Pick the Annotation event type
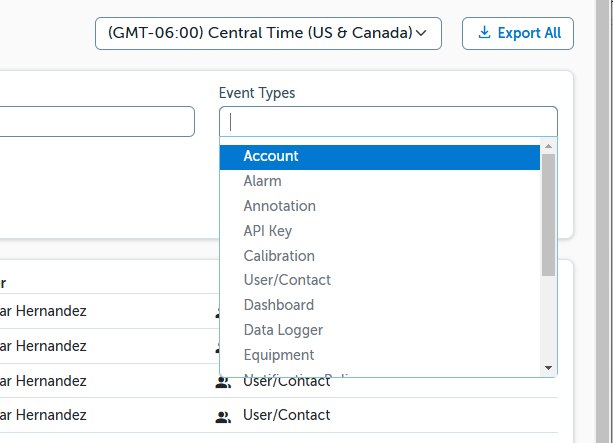The width and height of the screenshot is (613, 443). click(x=279, y=206)
